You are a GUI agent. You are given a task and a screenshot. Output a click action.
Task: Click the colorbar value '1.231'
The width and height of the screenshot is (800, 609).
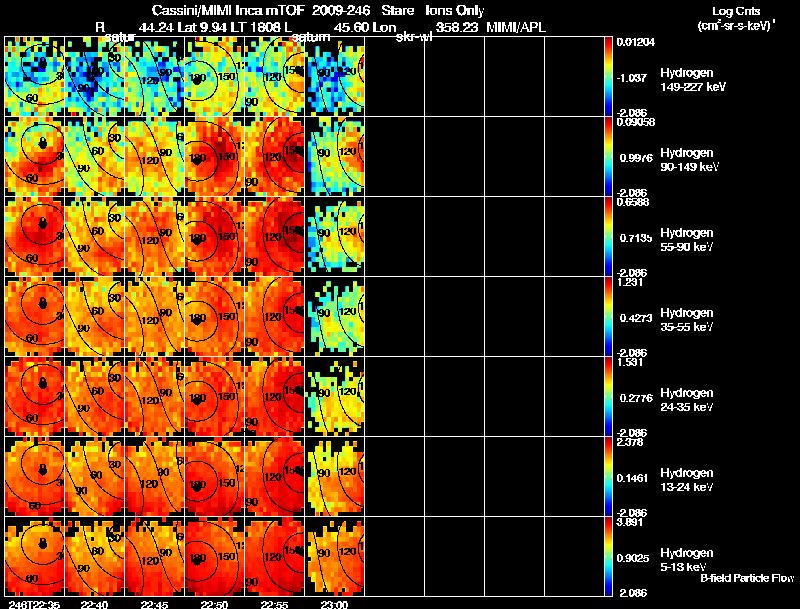click(630, 282)
